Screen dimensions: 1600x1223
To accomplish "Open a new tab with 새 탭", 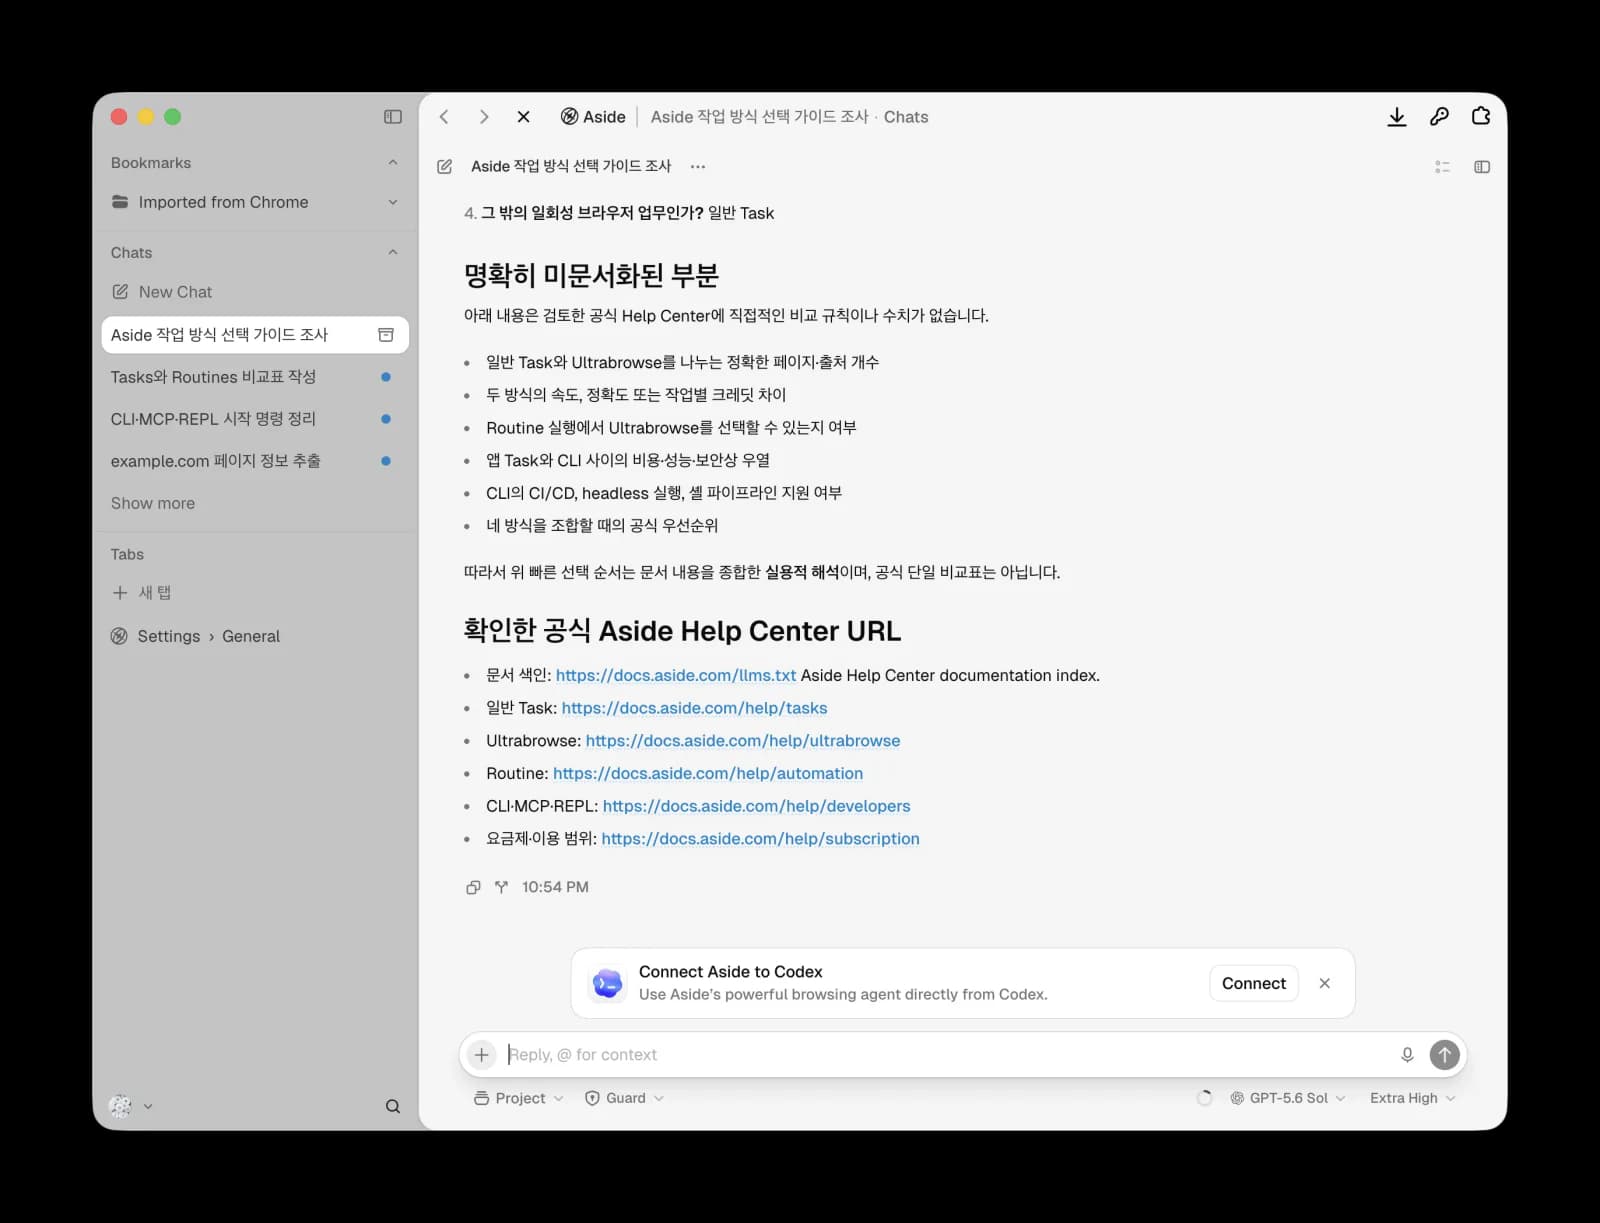I will pyautogui.click(x=255, y=593).
